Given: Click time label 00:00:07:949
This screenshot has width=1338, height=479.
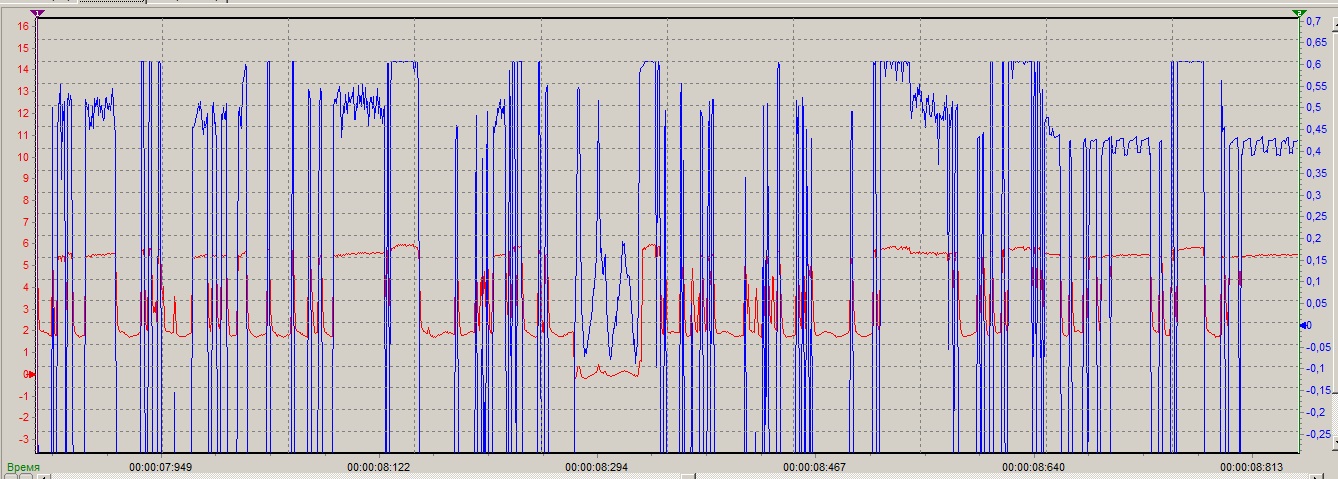Looking at the screenshot, I should (161, 466).
